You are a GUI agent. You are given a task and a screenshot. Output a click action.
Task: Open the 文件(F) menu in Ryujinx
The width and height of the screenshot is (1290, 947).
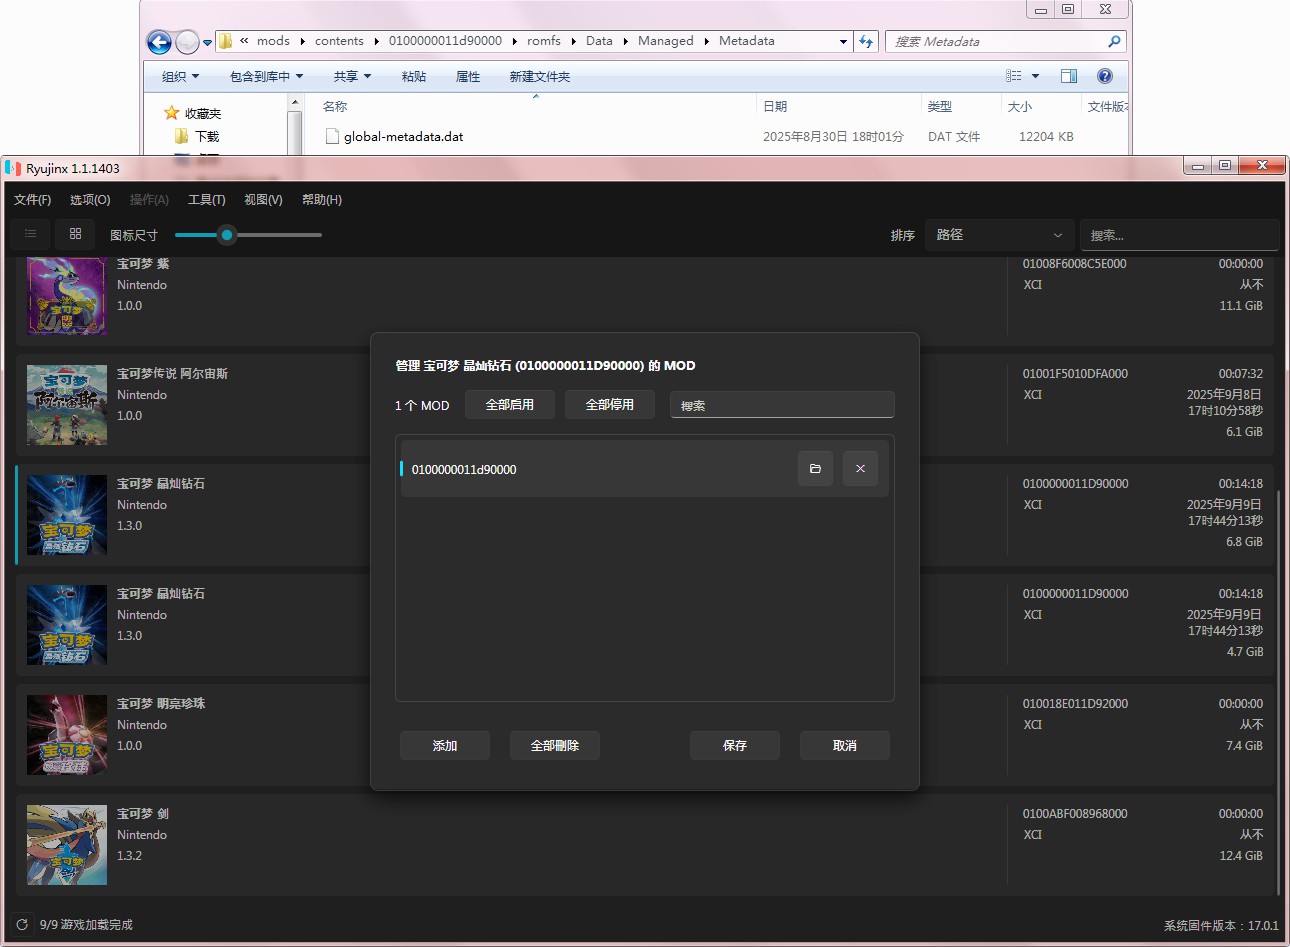point(32,200)
